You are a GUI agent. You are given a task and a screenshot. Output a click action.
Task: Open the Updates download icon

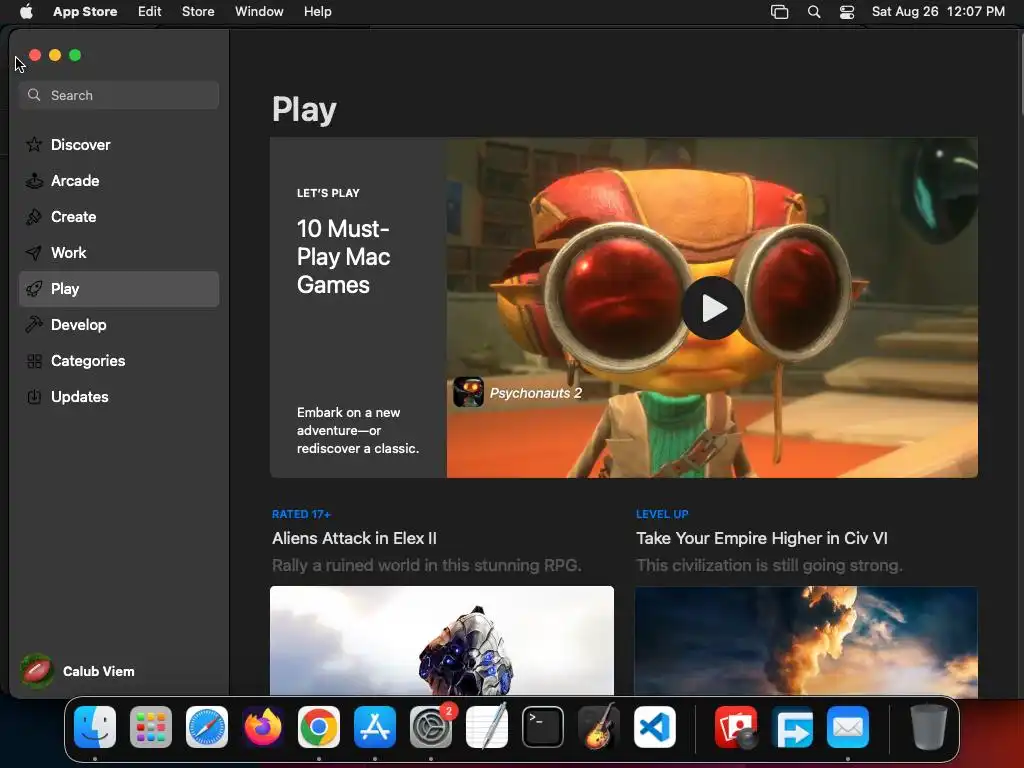click(34, 396)
